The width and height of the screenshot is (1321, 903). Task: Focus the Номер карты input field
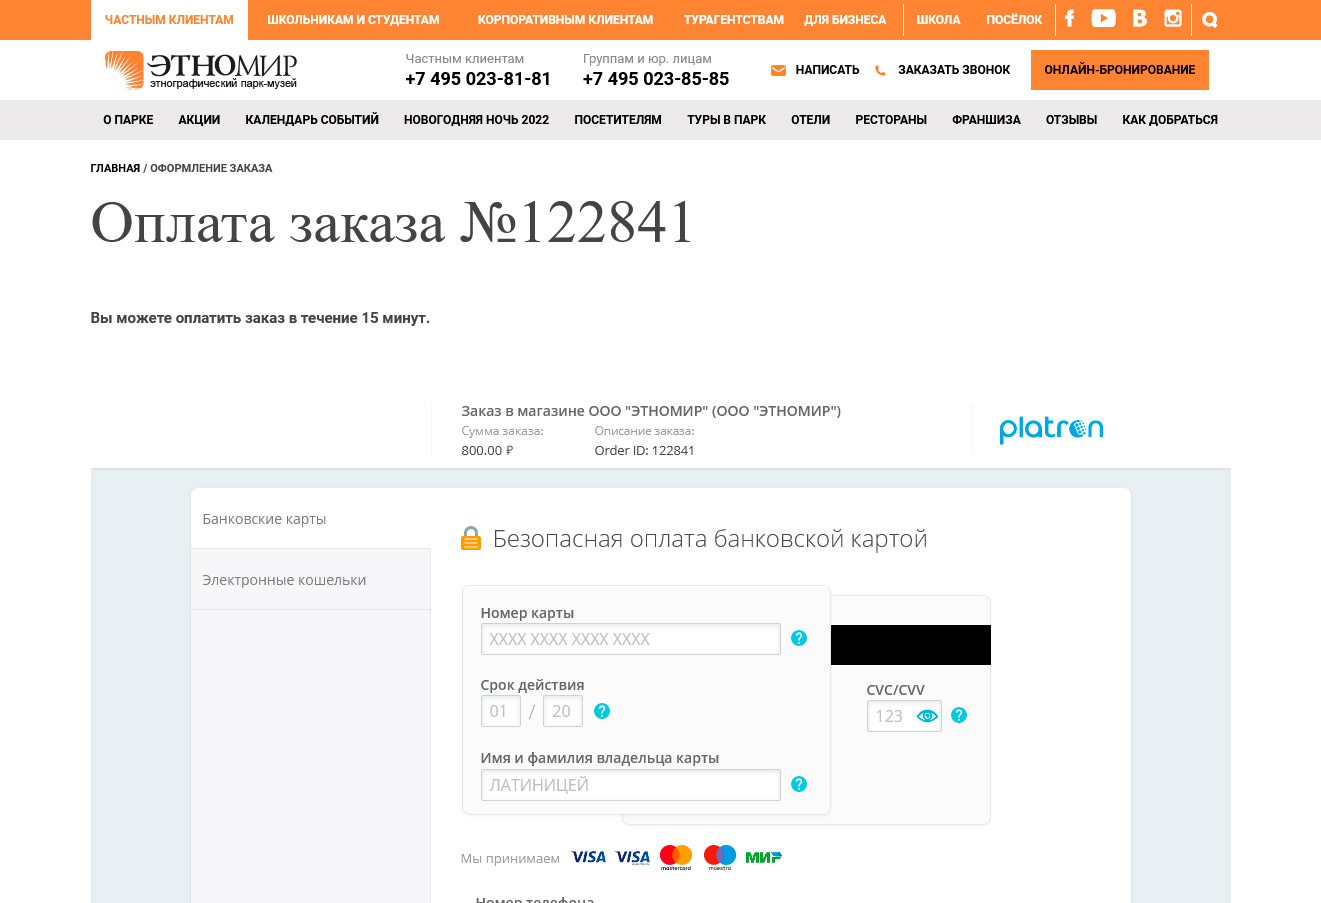pyautogui.click(x=630, y=639)
